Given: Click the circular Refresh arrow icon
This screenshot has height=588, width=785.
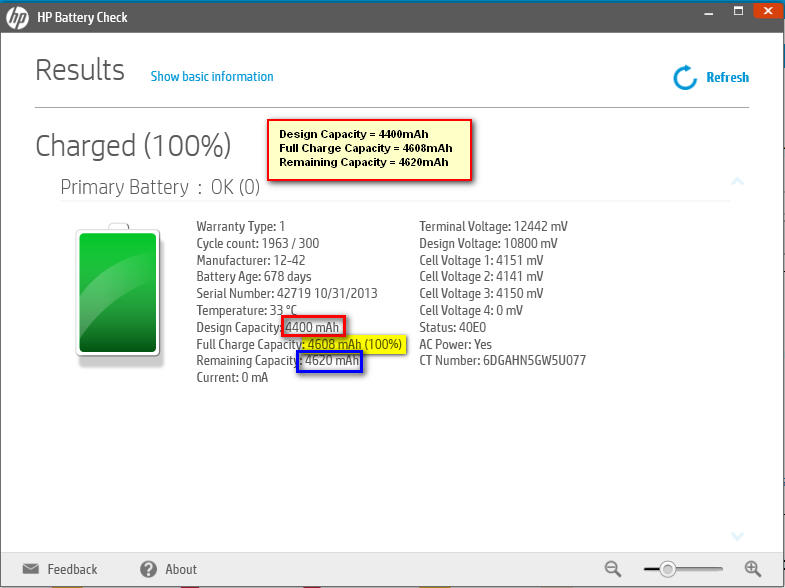Looking at the screenshot, I should pyautogui.click(x=685, y=78).
